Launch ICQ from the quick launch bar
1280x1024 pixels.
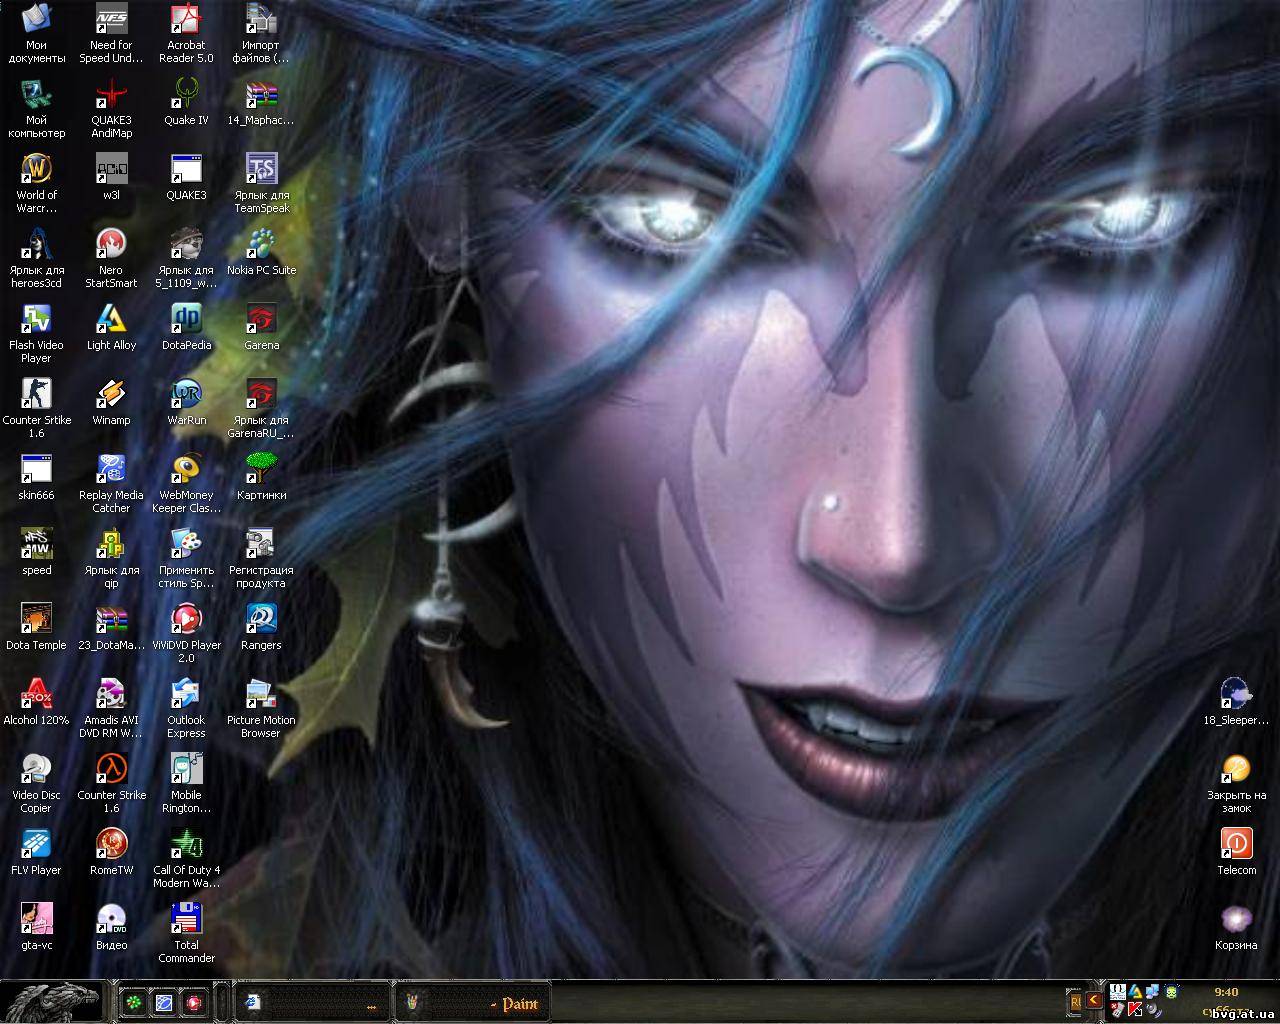(x=133, y=1002)
